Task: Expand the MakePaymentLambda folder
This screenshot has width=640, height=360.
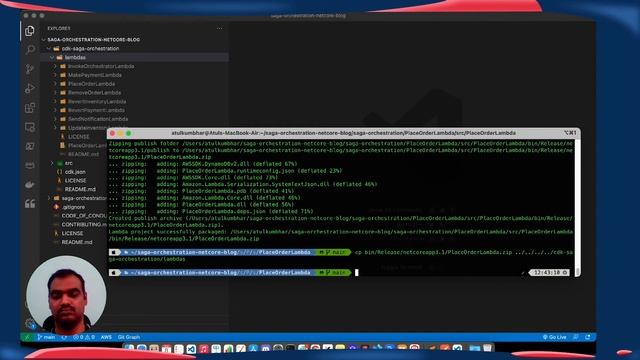Action: click(56, 75)
